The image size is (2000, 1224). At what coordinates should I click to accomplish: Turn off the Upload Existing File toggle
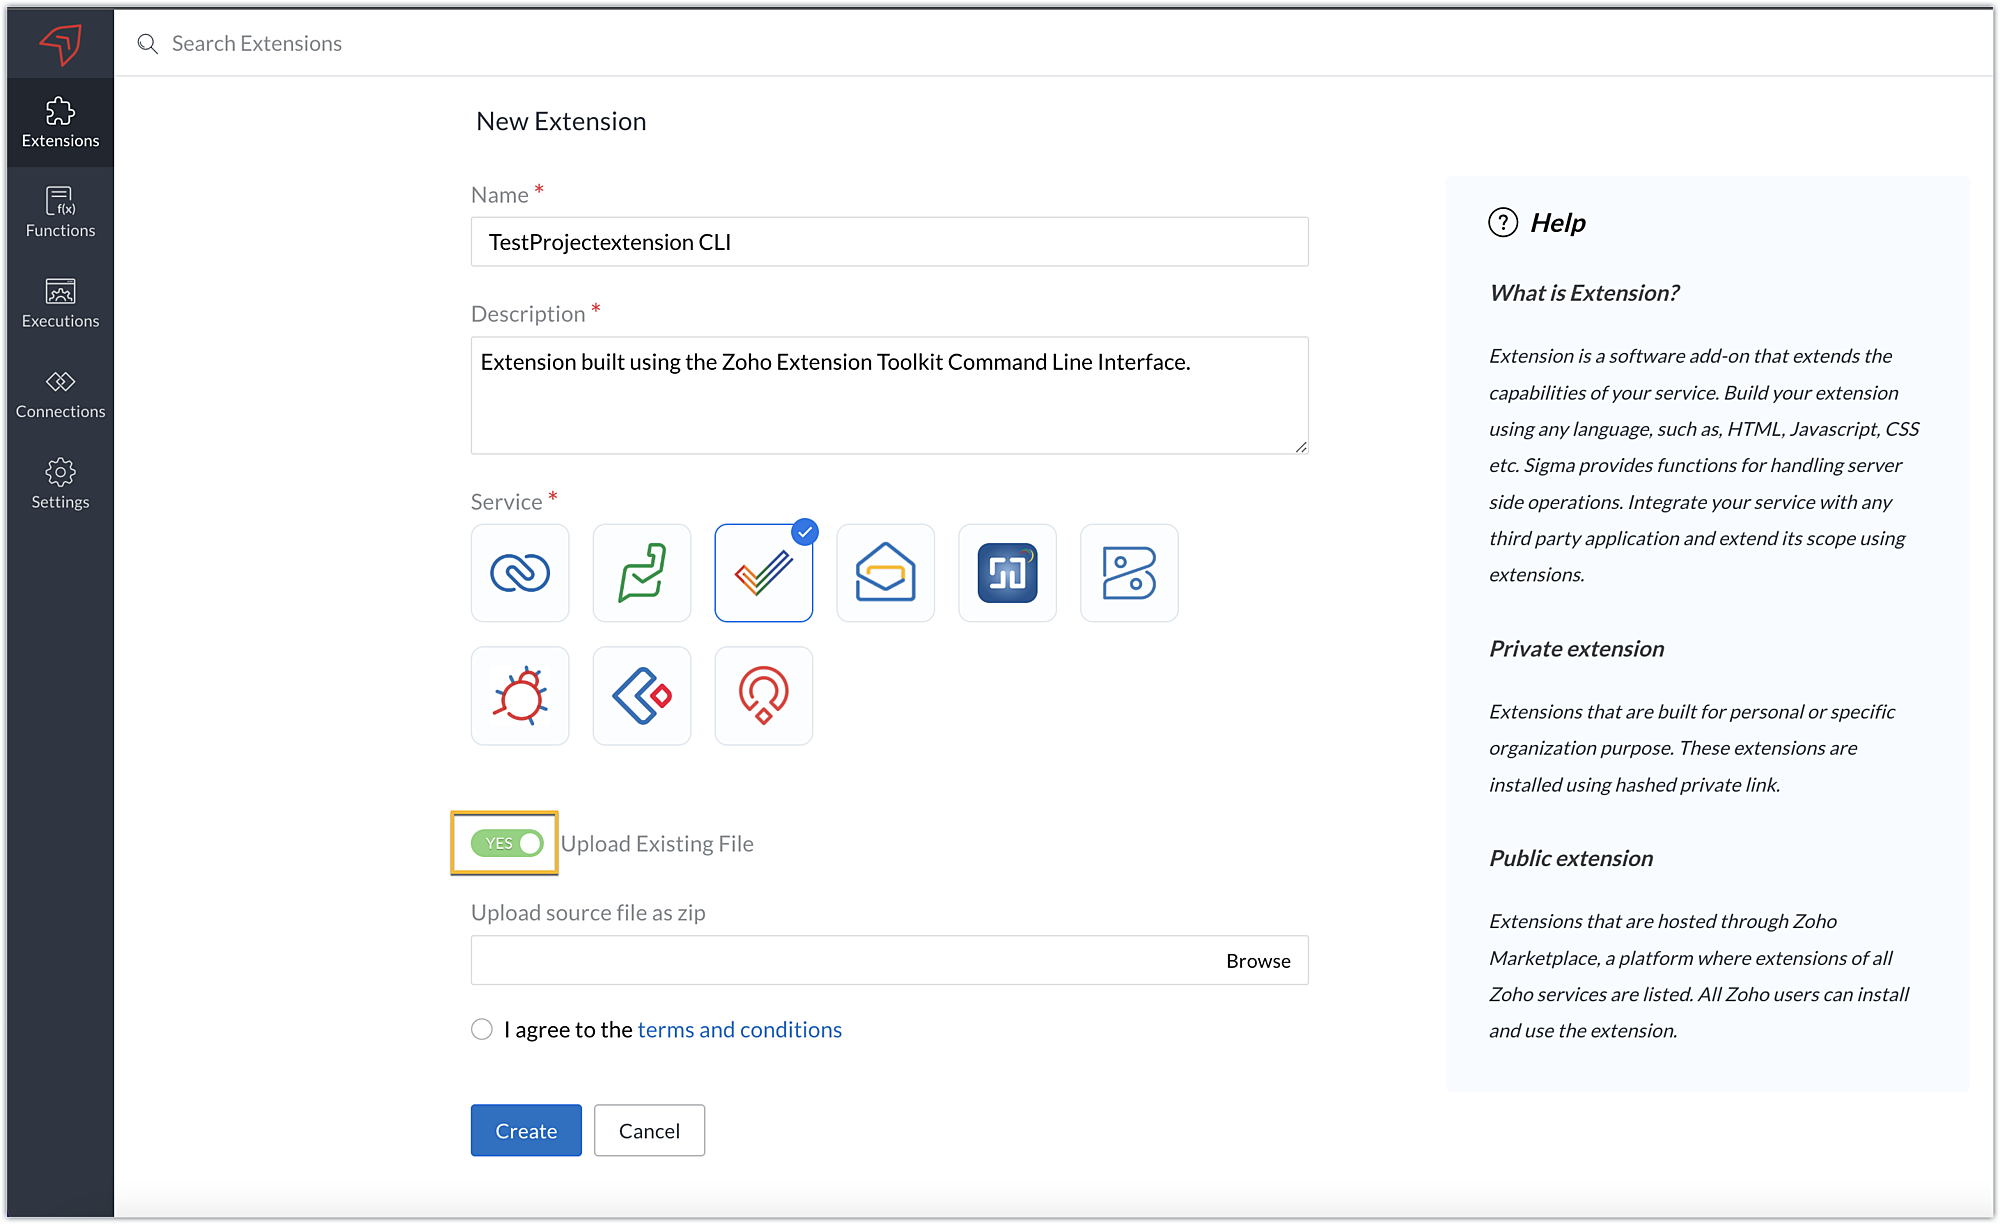[507, 843]
